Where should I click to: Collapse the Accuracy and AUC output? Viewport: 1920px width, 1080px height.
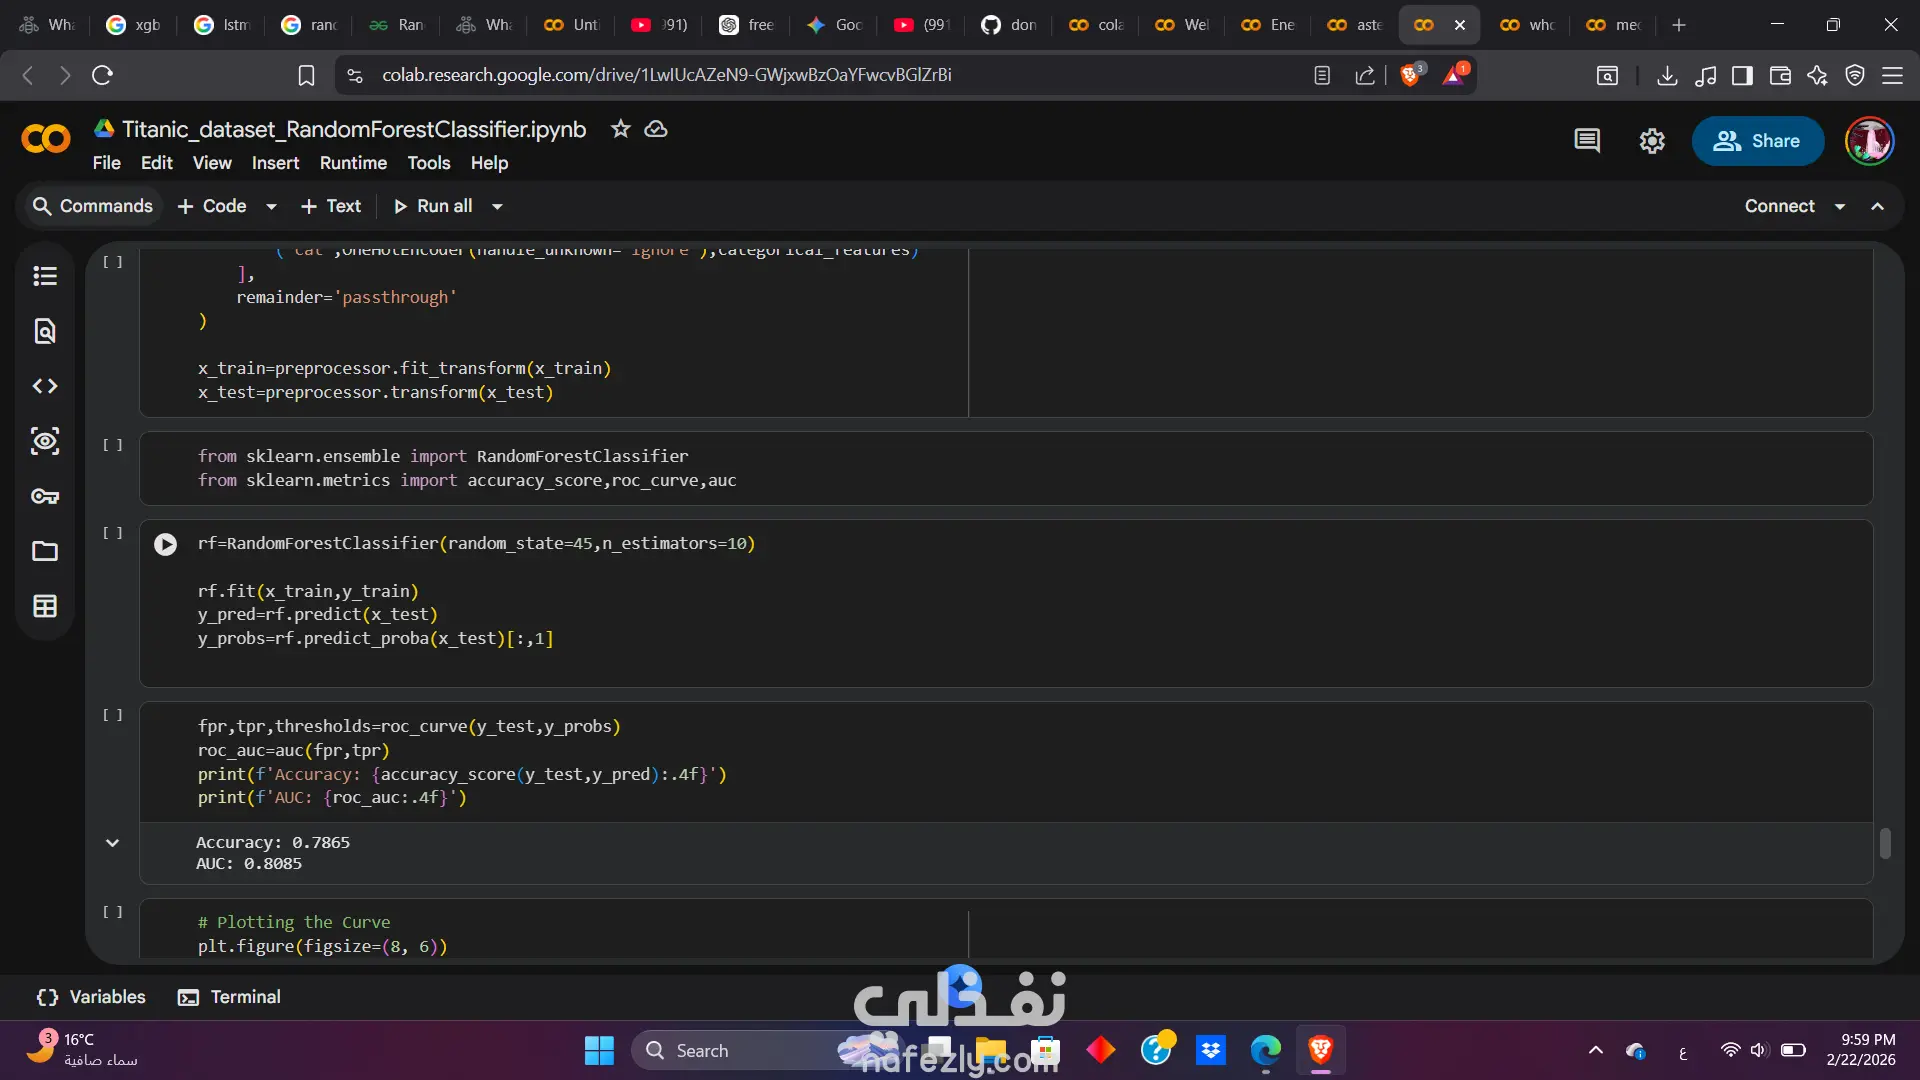pos(113,843)
